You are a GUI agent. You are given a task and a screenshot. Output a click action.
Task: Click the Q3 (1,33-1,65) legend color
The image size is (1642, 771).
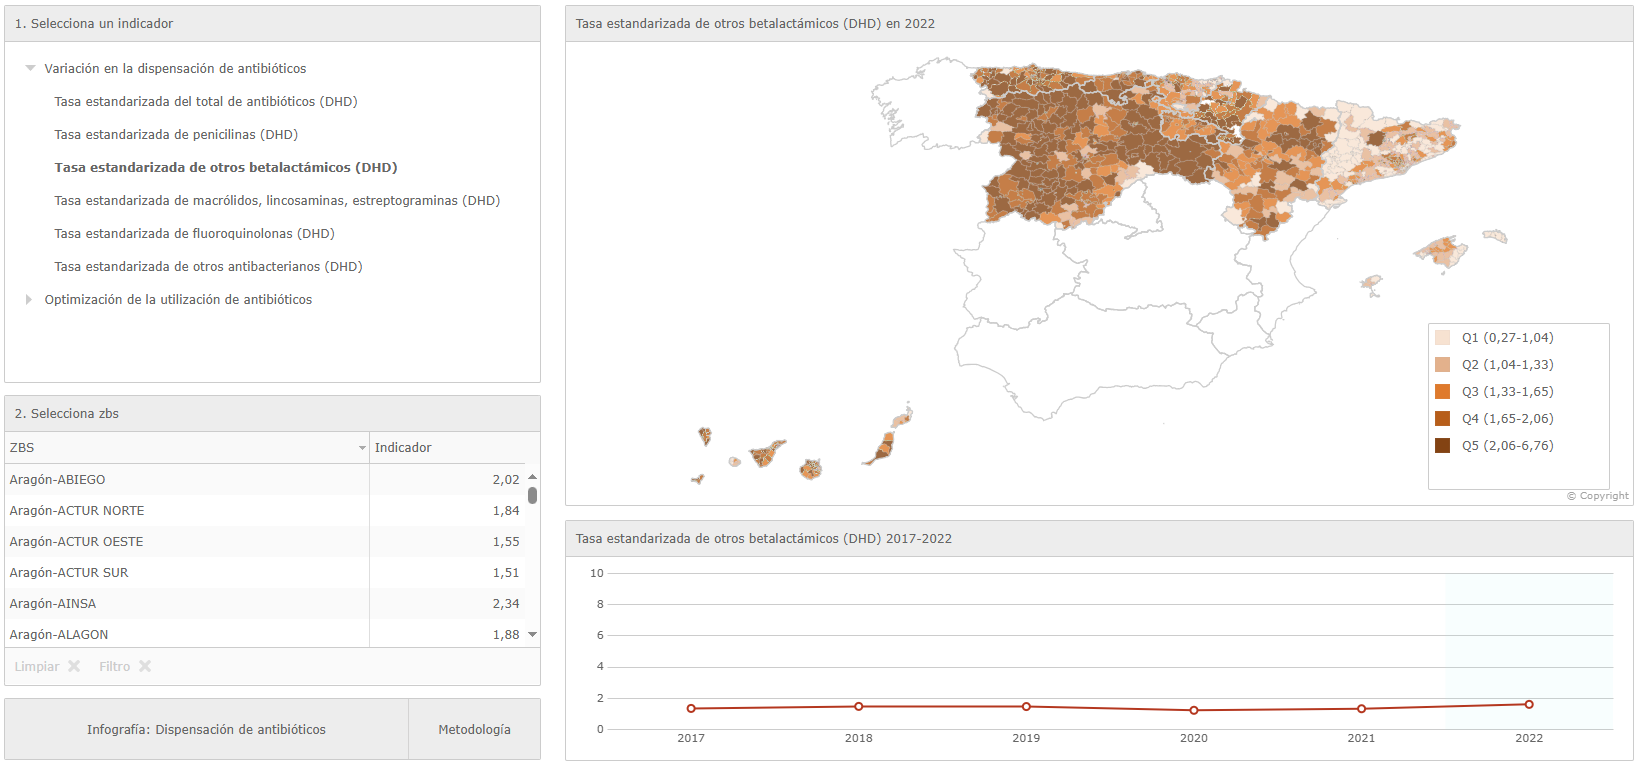coord(1442,392)
